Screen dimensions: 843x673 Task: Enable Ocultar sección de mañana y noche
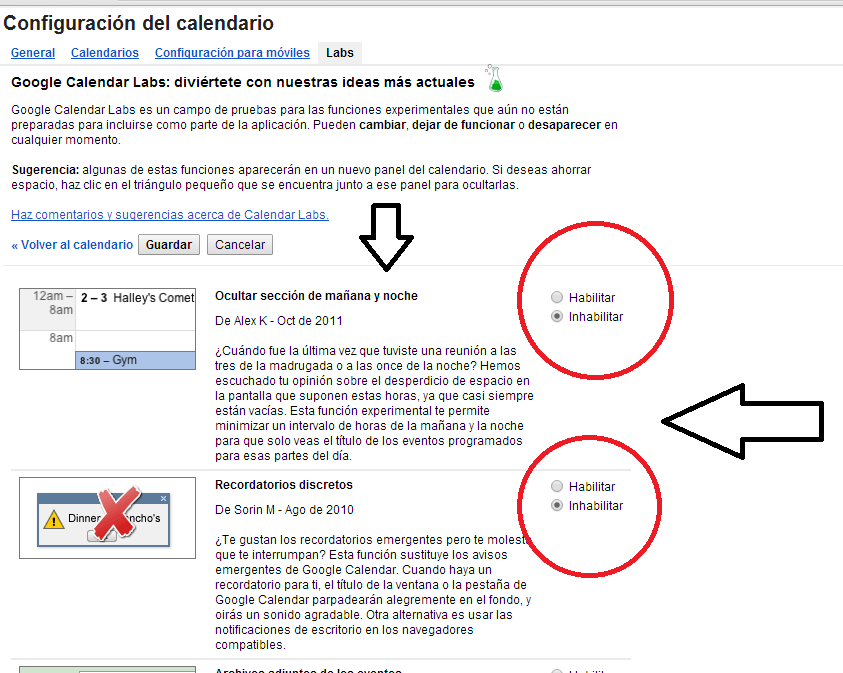557,297
